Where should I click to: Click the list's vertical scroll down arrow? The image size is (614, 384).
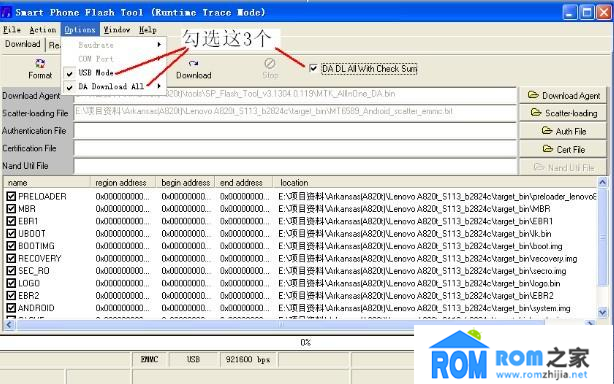pyautogui.click(x=602, y=312)
